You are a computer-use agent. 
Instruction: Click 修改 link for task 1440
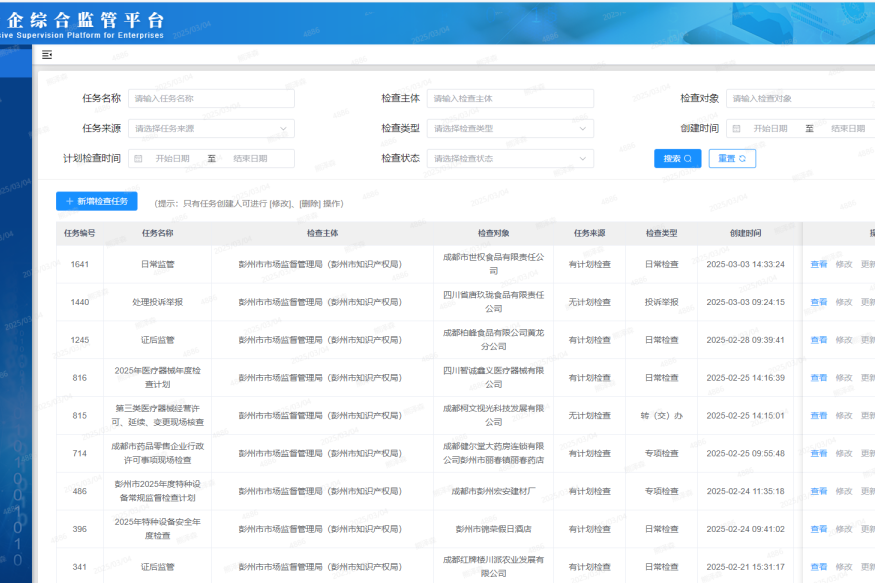tap(844, 302)
